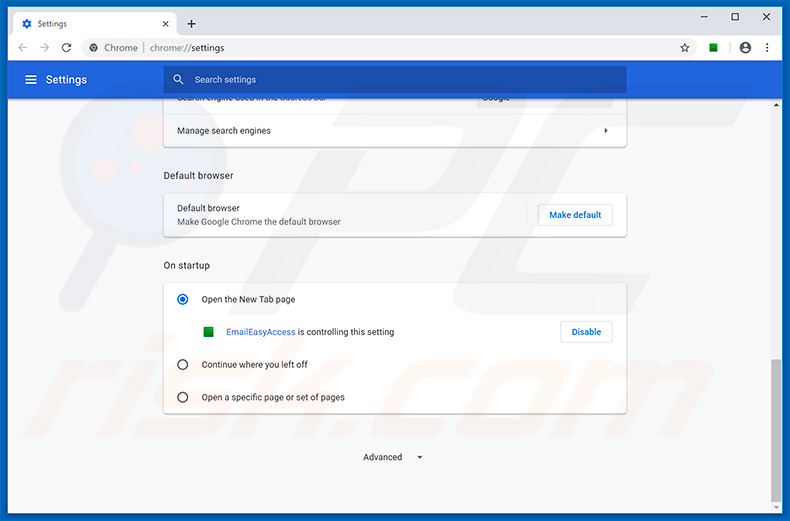Minimize the Chrome window
The width and height of the screenshot is (790, 521).
coord(704,17)
